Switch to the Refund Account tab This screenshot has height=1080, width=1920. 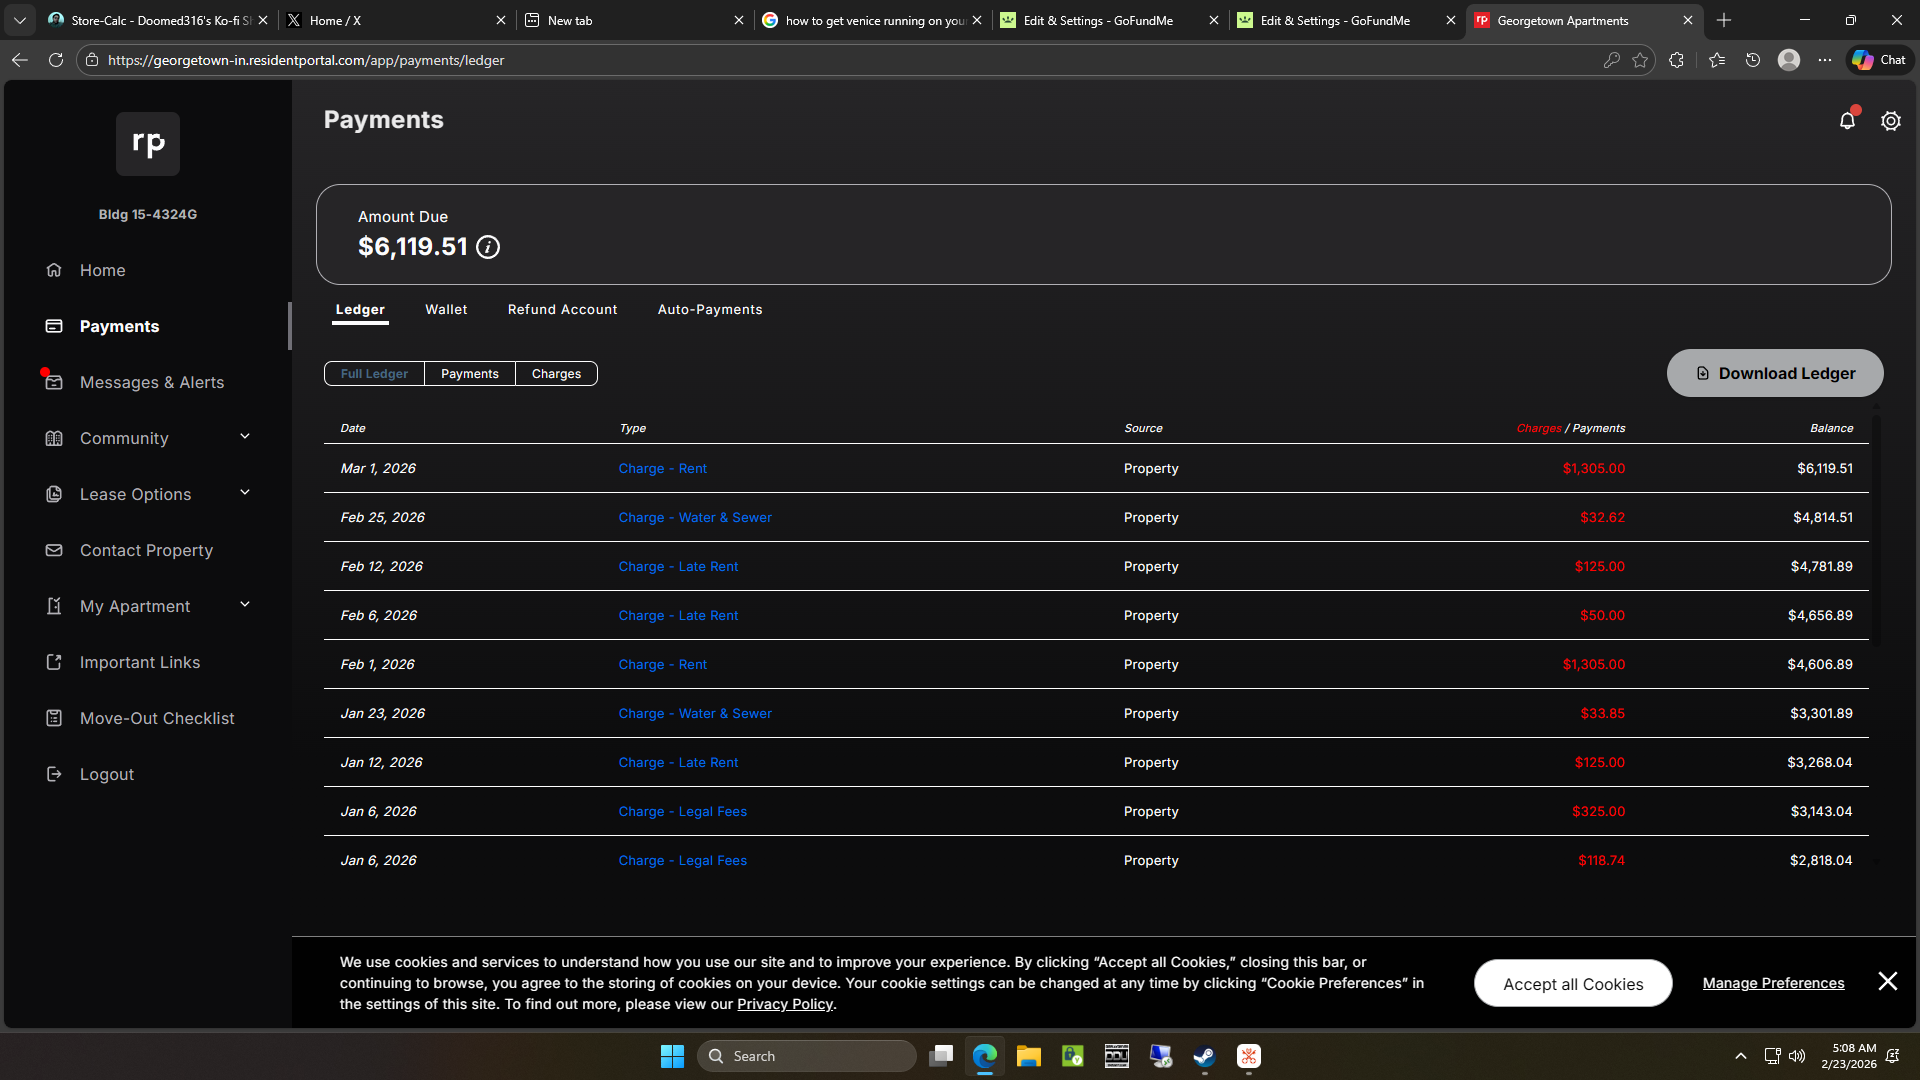point(562,310)
